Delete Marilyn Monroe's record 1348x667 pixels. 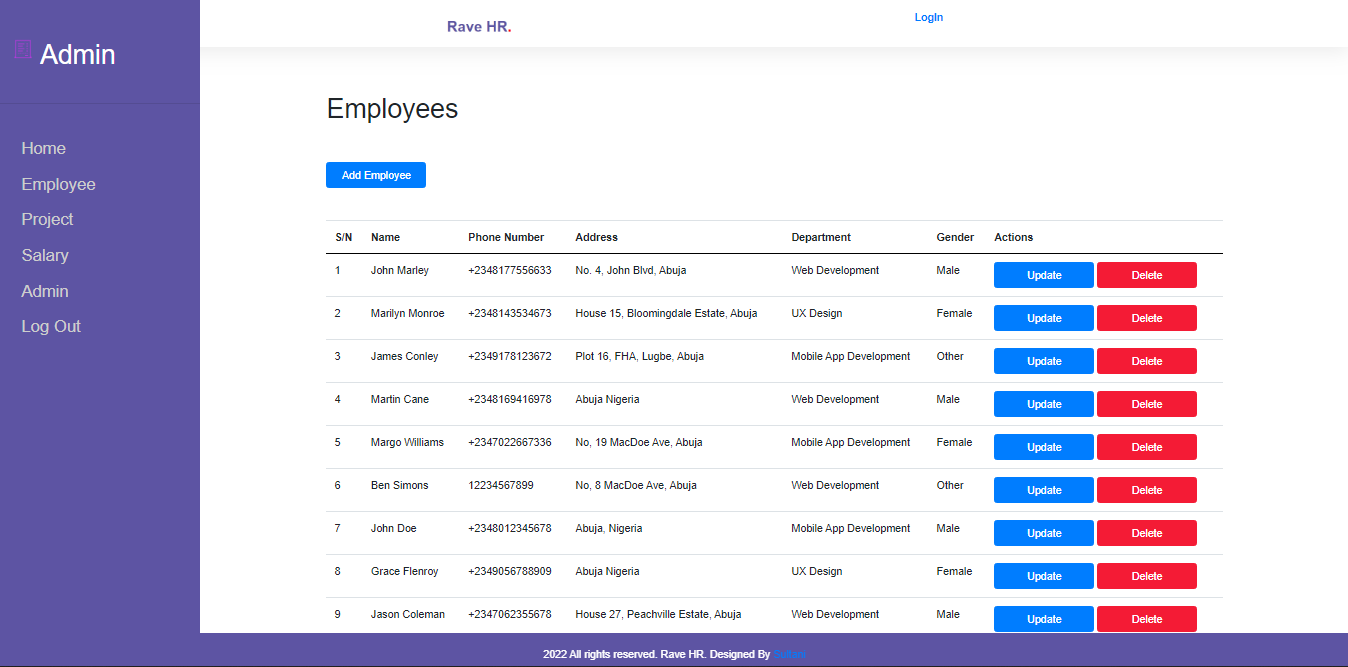point(1147,318)
